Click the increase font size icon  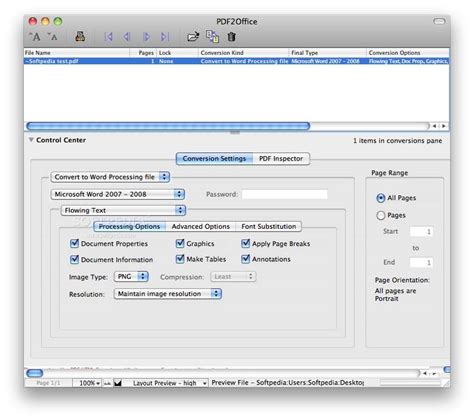pos(35,36)
